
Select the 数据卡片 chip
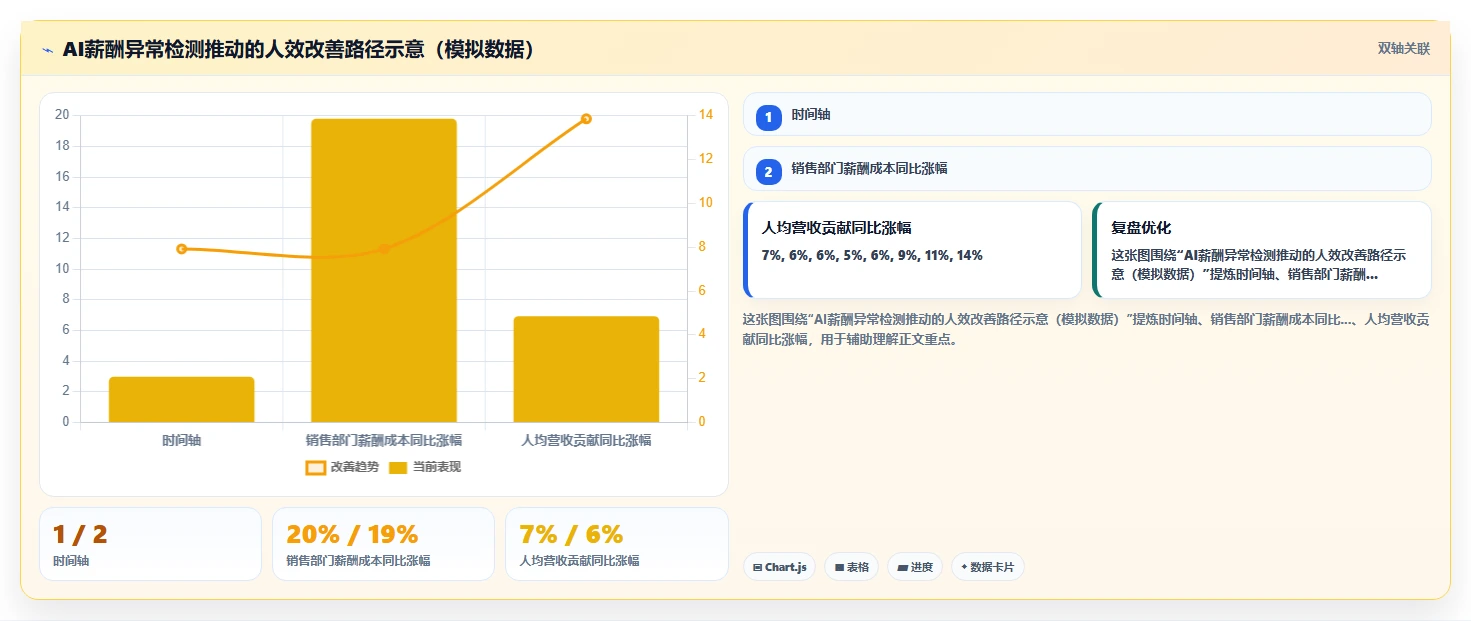tap(988, 567)
